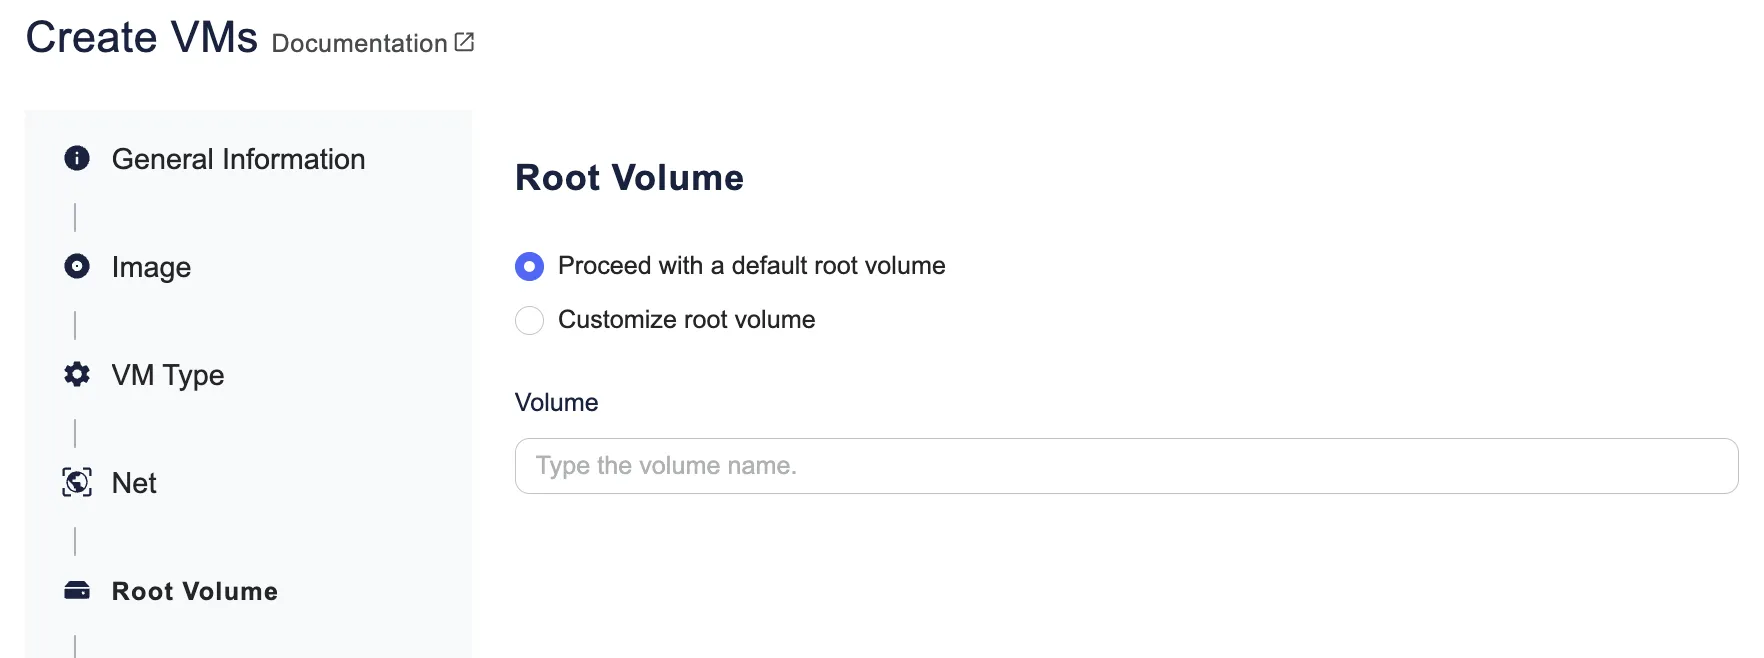
Task: Open the Net configuration step
Action: (133, 482)
